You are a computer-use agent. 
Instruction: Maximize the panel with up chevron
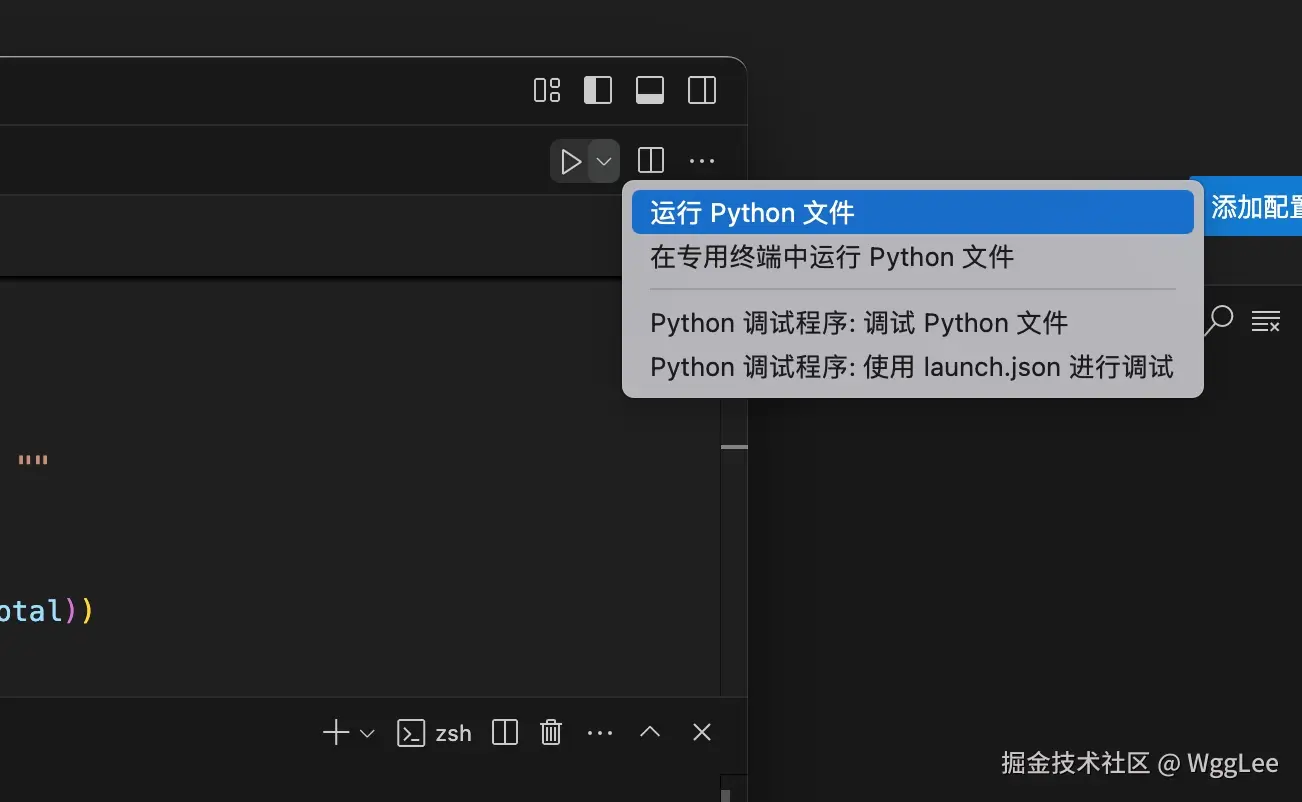(650, 732)
